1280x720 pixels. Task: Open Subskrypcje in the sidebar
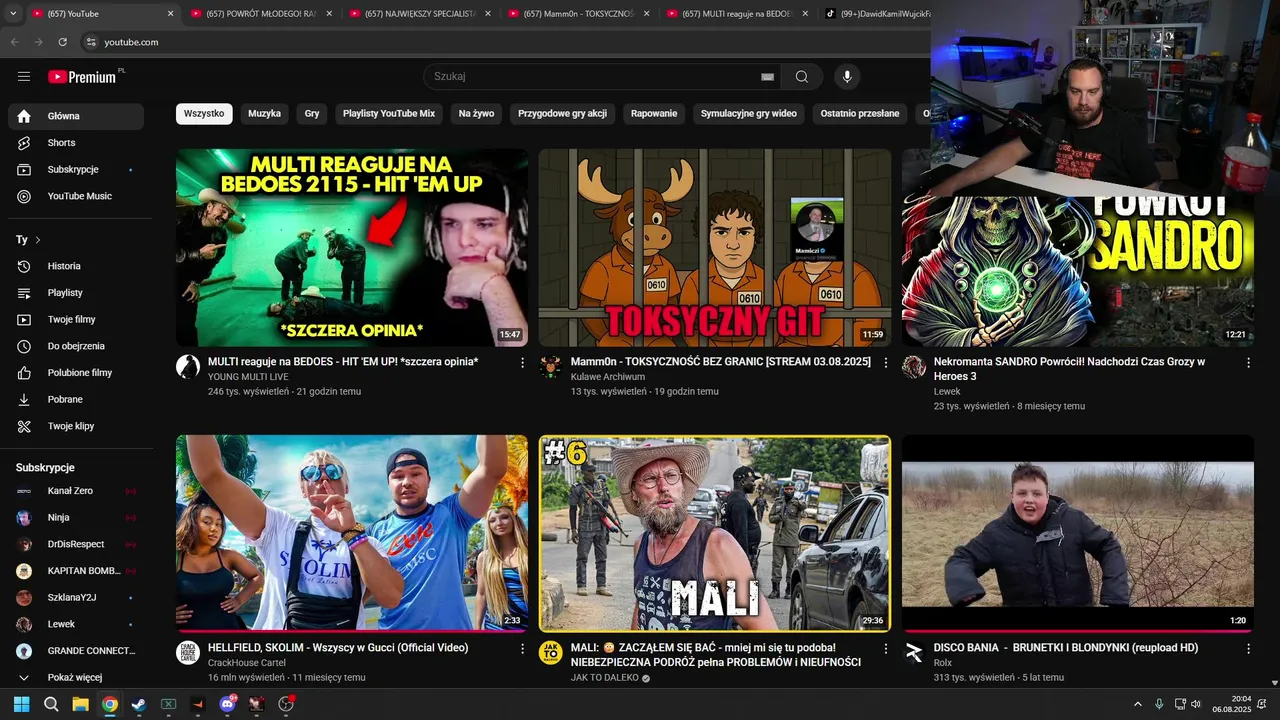click(76, 170)
